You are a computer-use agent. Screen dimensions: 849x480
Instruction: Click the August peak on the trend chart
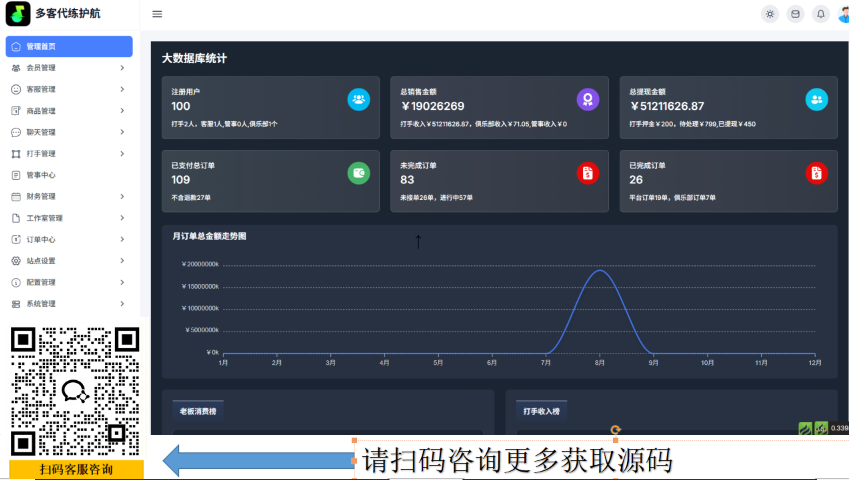pos(599,270)
